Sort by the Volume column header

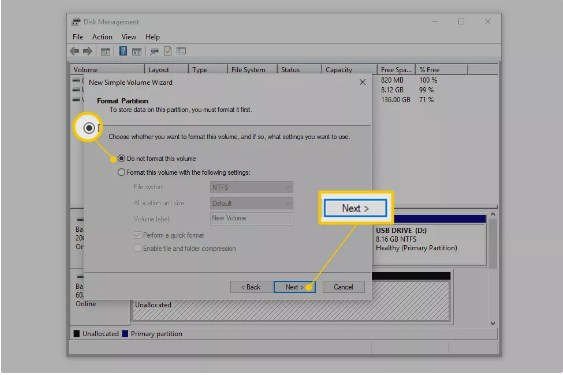pos(107,70)
